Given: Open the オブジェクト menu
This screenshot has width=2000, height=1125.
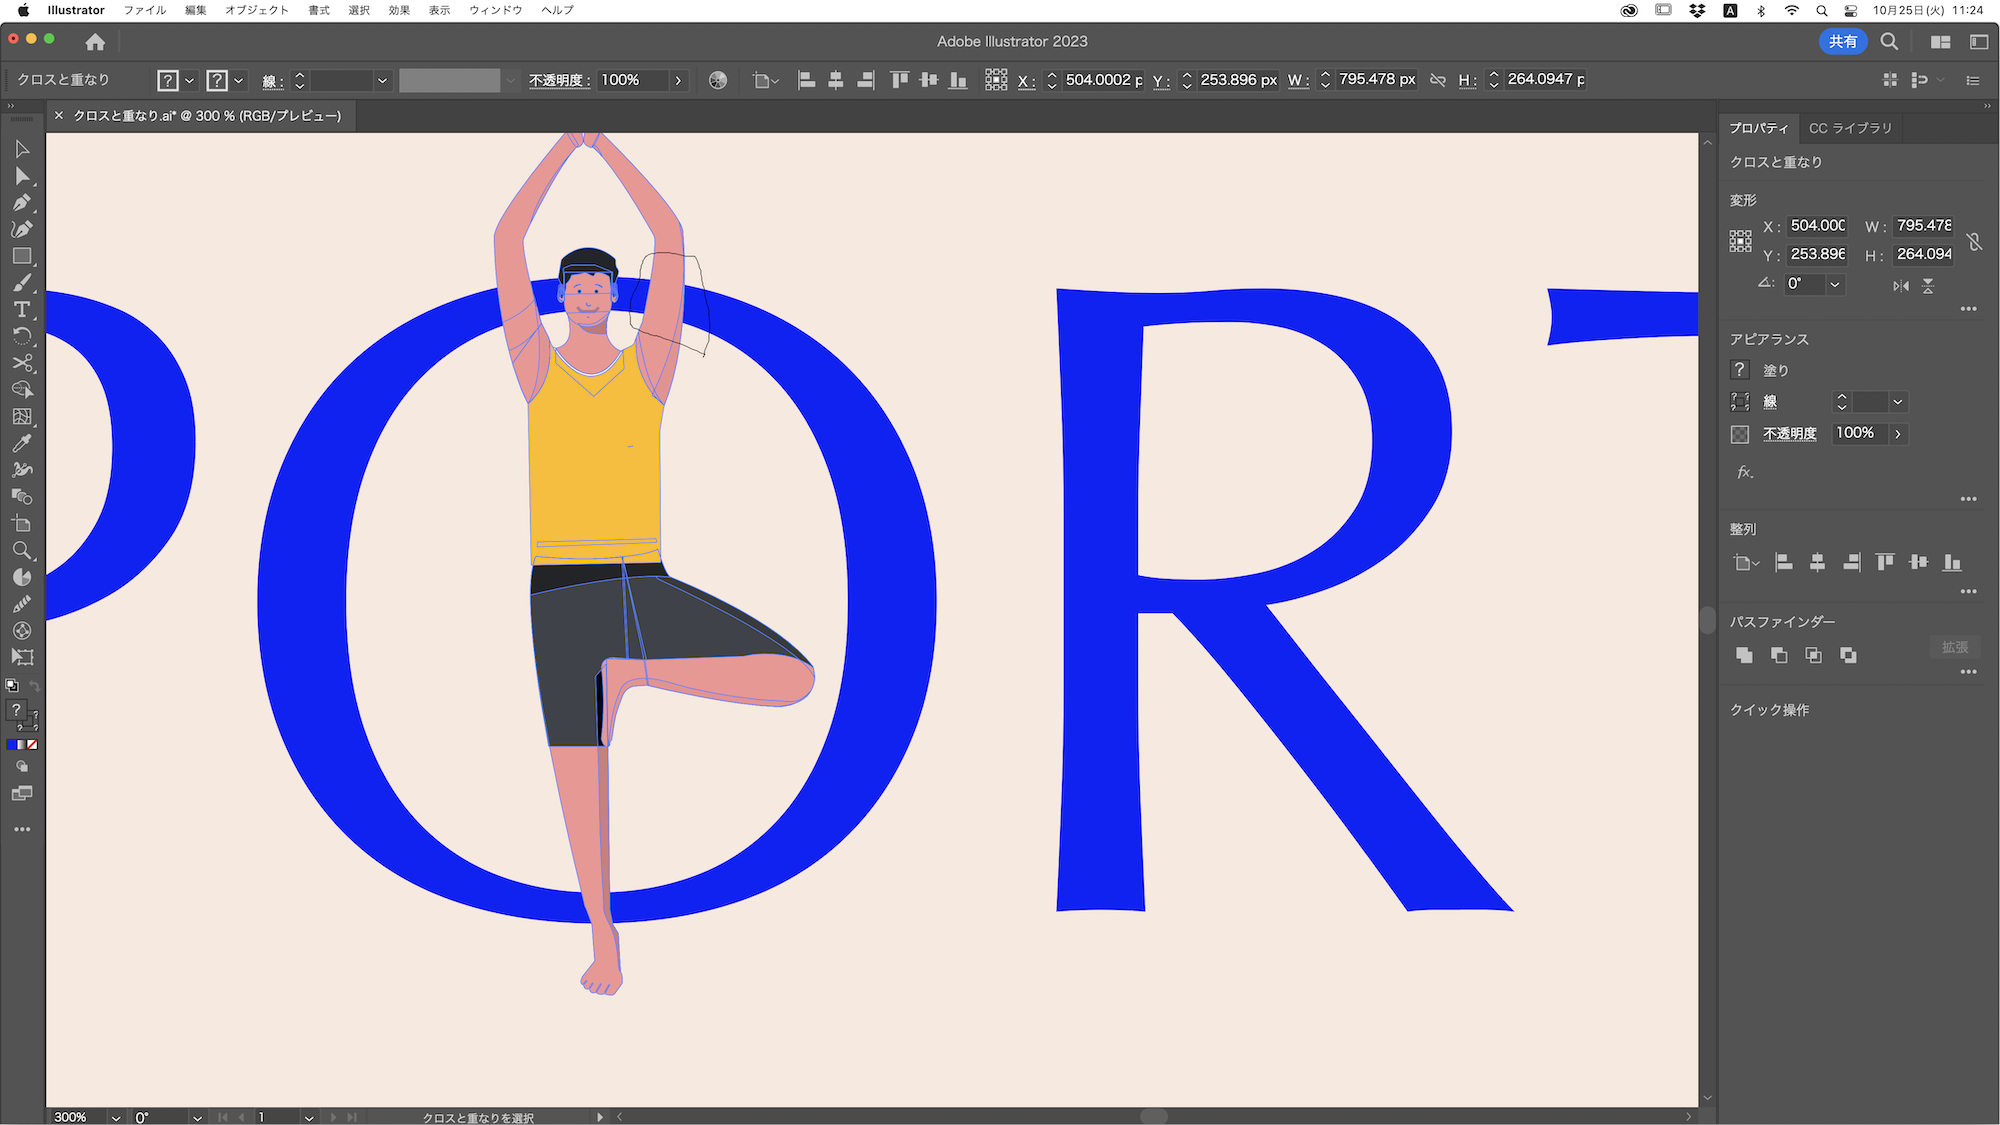Looking at the screenshot, I should point(257,10).
